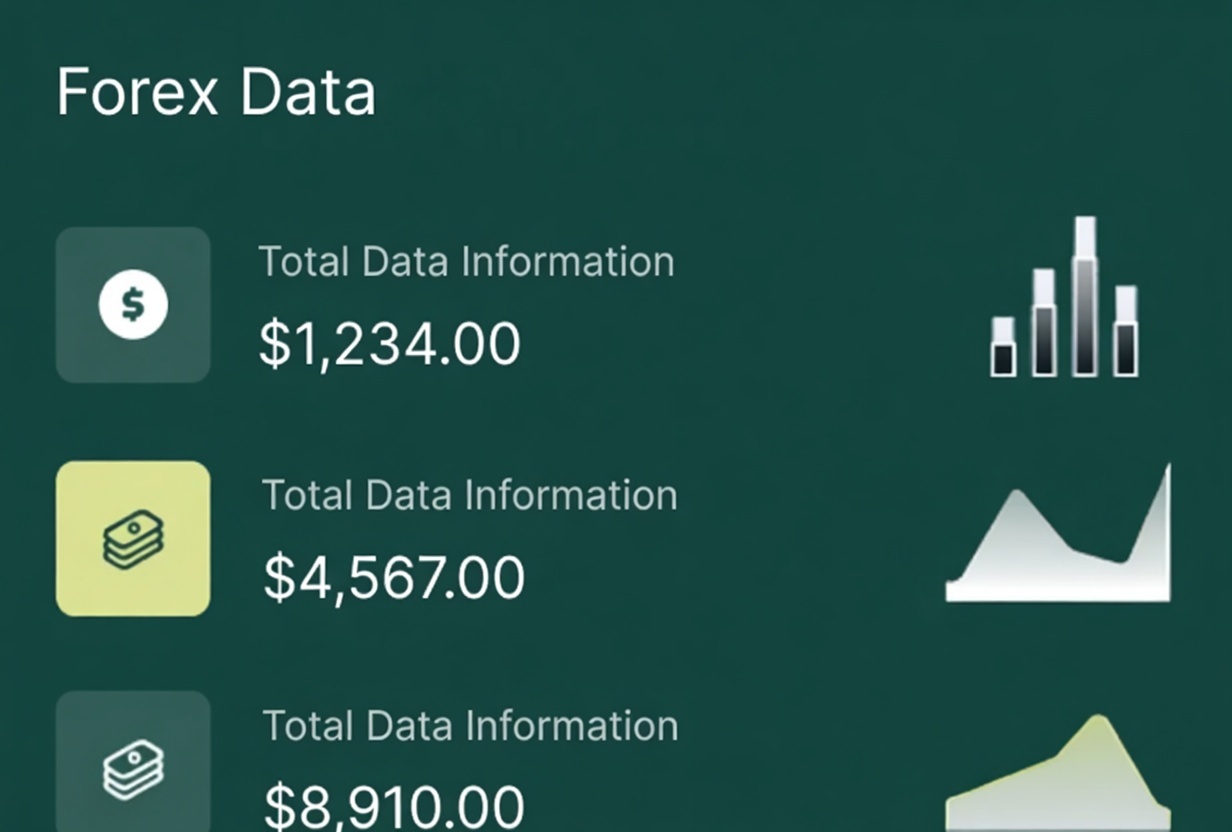The image size is (1232, 832).
Task: Click Total Data Information label above $8,910.00
Action: (470, 726)
